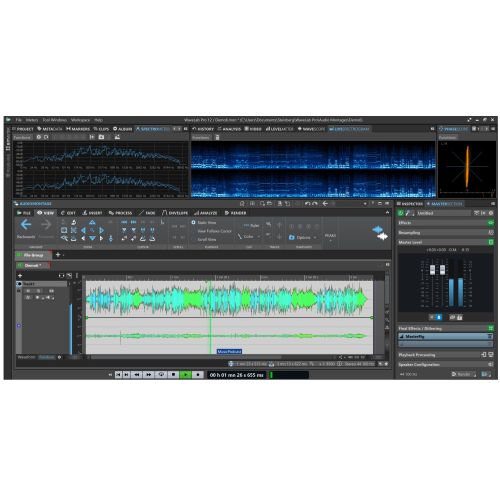Click the Redo icon in Audio Montage toolbar
The width and height of the screenshot is (500, 500).
(x=315, y=203)
